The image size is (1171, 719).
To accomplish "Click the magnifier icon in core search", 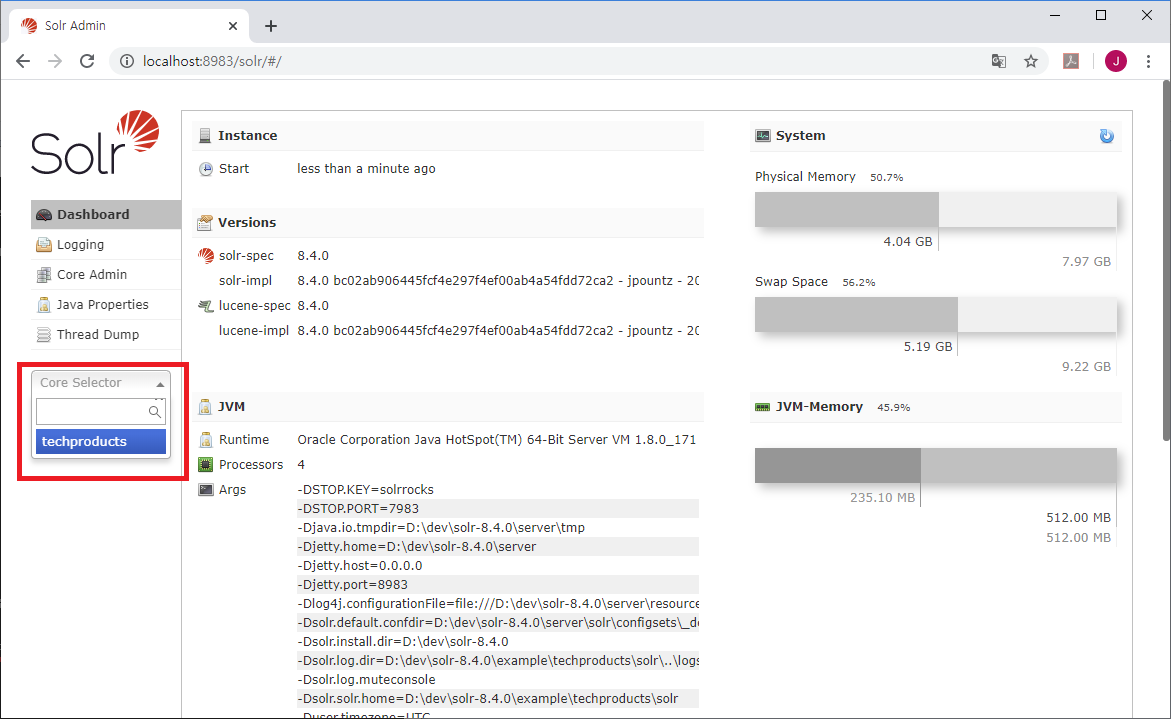I will click(x=155, y=411).
